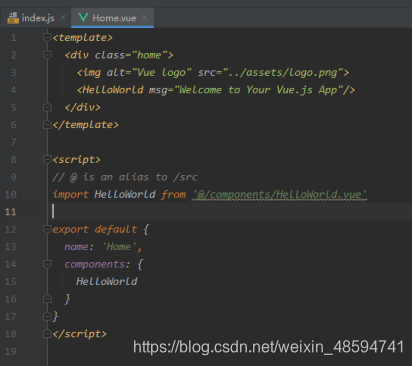Click the "Welcome to Your Vue.js App" message string
The height and width of the screenshot is (366, 413).
click(258, 90)
